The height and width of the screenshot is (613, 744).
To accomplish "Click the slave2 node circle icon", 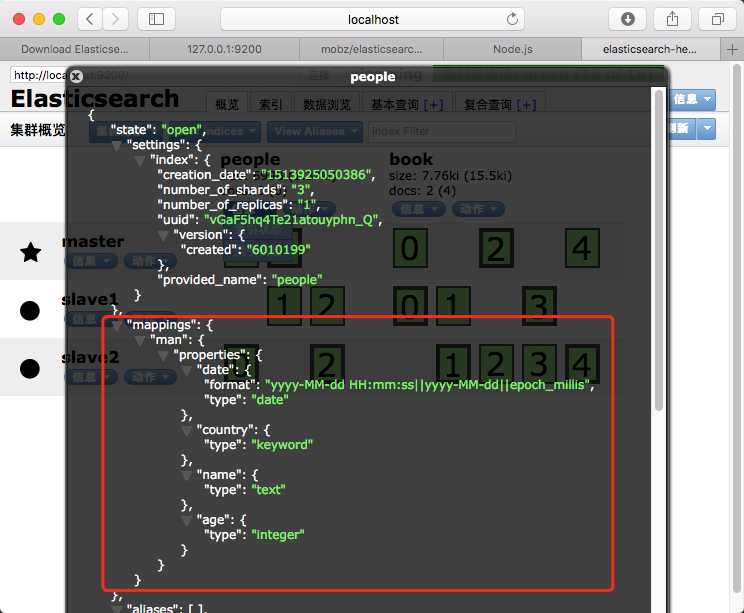I will 30,369.
